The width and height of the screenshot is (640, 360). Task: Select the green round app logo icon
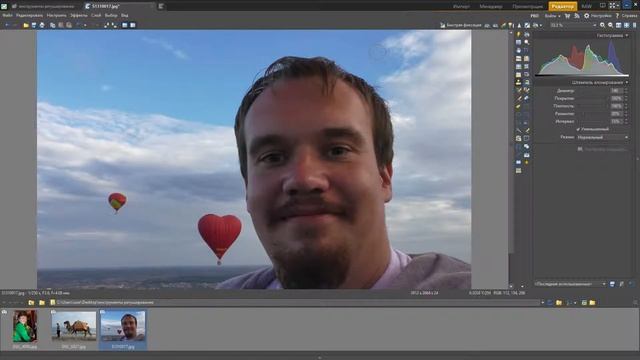click(x=4, y=6)
